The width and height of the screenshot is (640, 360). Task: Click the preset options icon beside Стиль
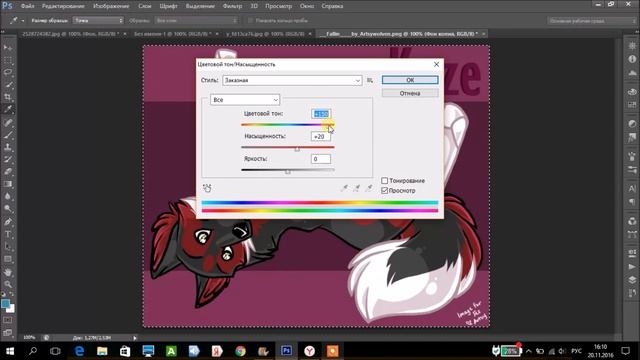tap(369, 80)
